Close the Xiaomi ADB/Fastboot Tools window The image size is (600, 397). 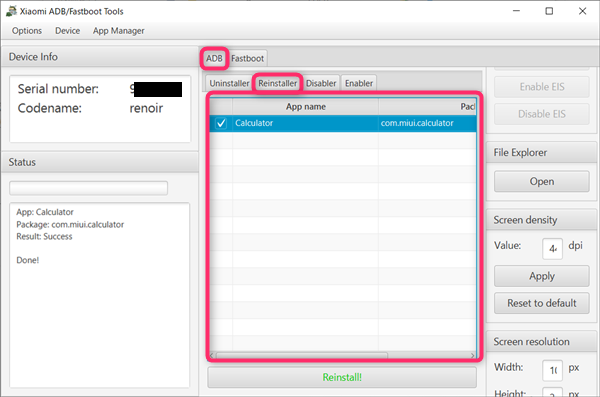(x=582, y=11)
